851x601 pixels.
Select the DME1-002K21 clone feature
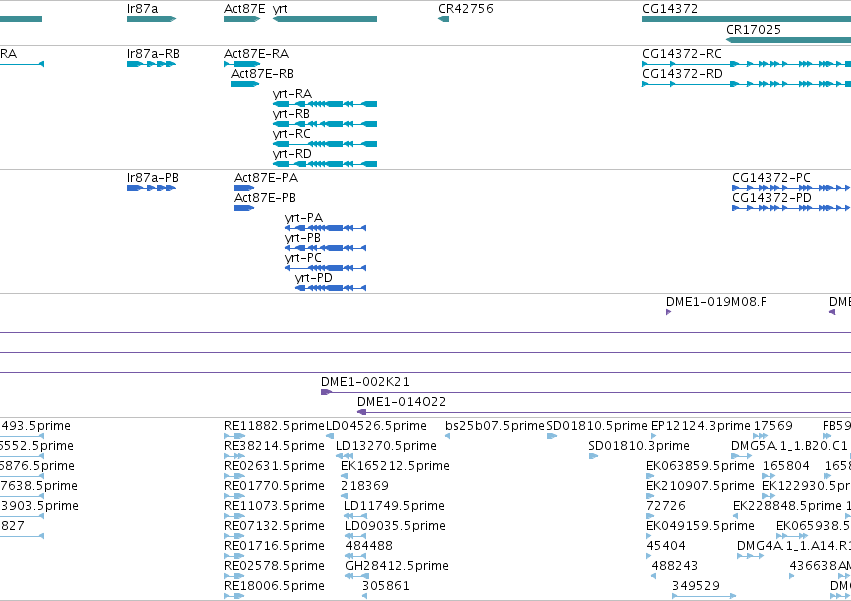tap(586, 392)
